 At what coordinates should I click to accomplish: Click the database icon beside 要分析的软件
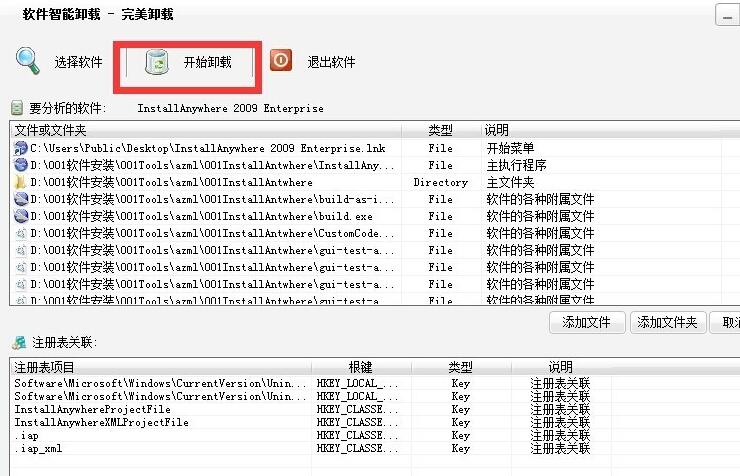[x=17, y=107]
